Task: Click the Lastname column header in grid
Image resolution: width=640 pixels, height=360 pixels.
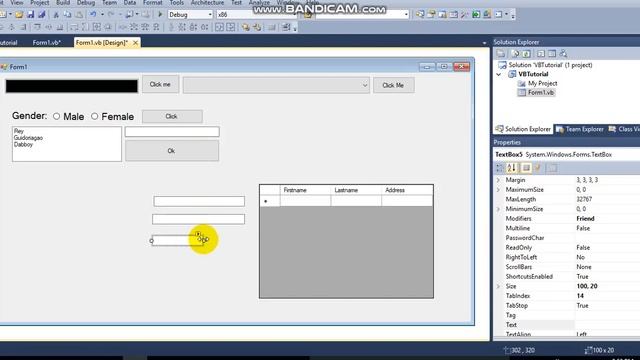Action: (x=356, y=190)
